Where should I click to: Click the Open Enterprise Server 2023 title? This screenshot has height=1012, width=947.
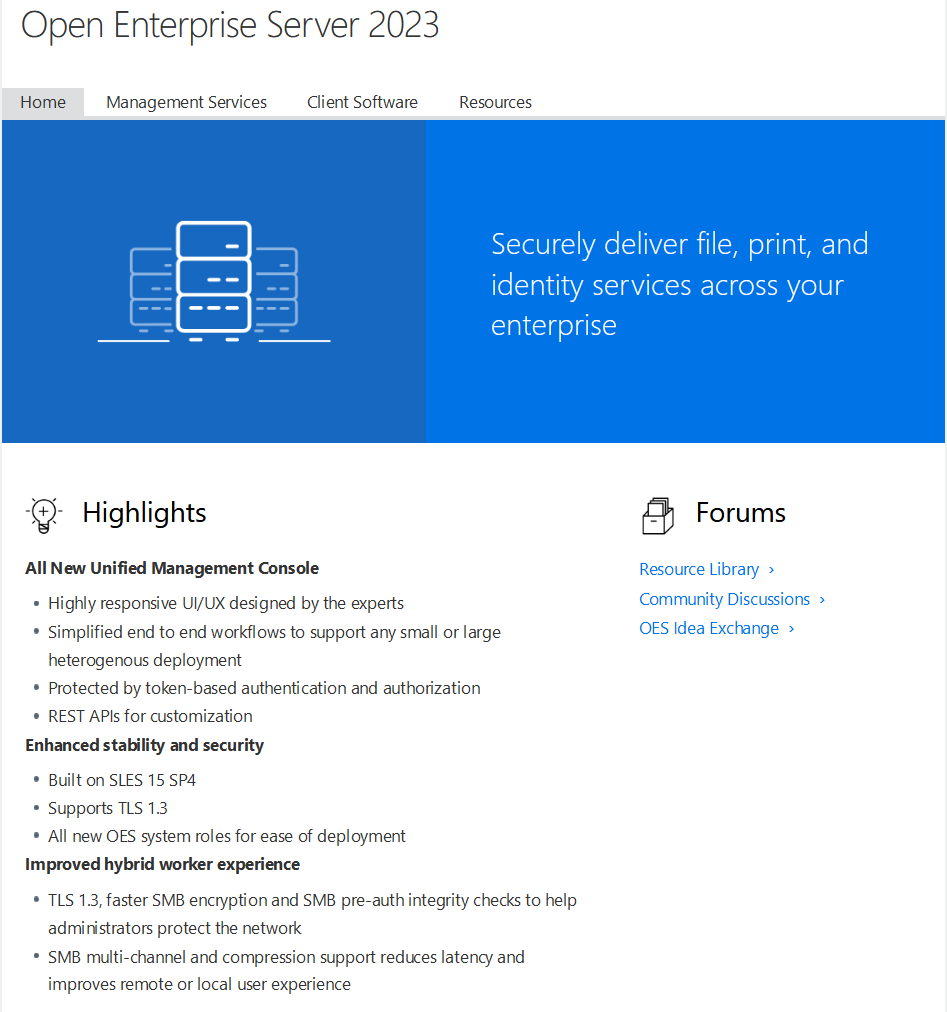pyautogui.click(x=230, y=26)
